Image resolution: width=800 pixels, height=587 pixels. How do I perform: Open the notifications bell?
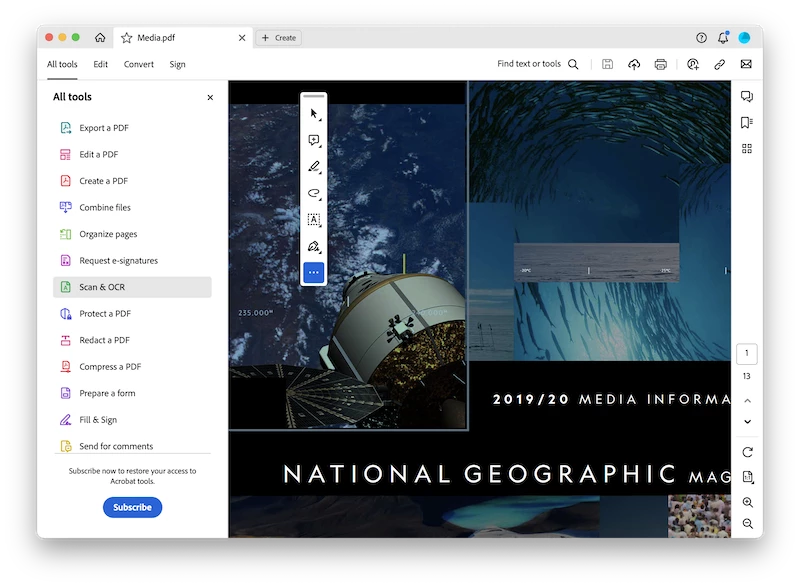(x=723, y=37)
